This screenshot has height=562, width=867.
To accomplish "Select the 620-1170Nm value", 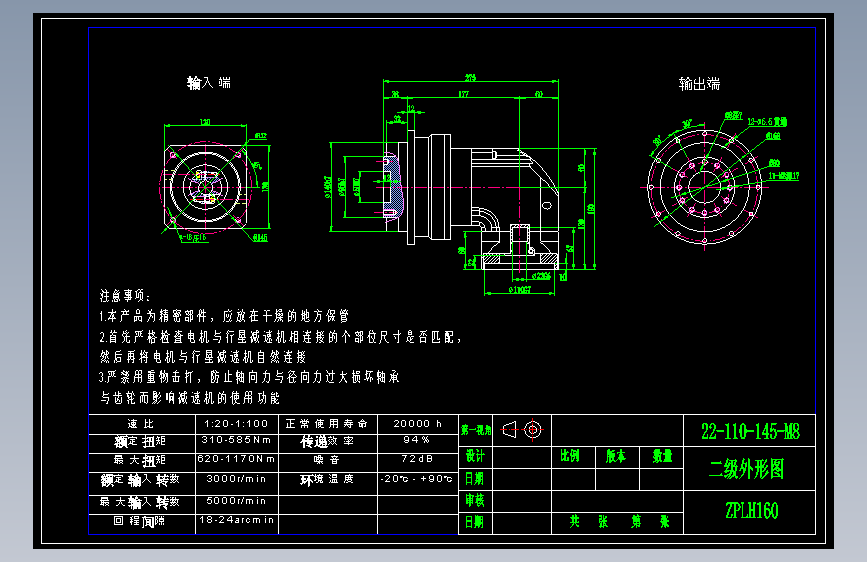I will [x=237, y=459].
